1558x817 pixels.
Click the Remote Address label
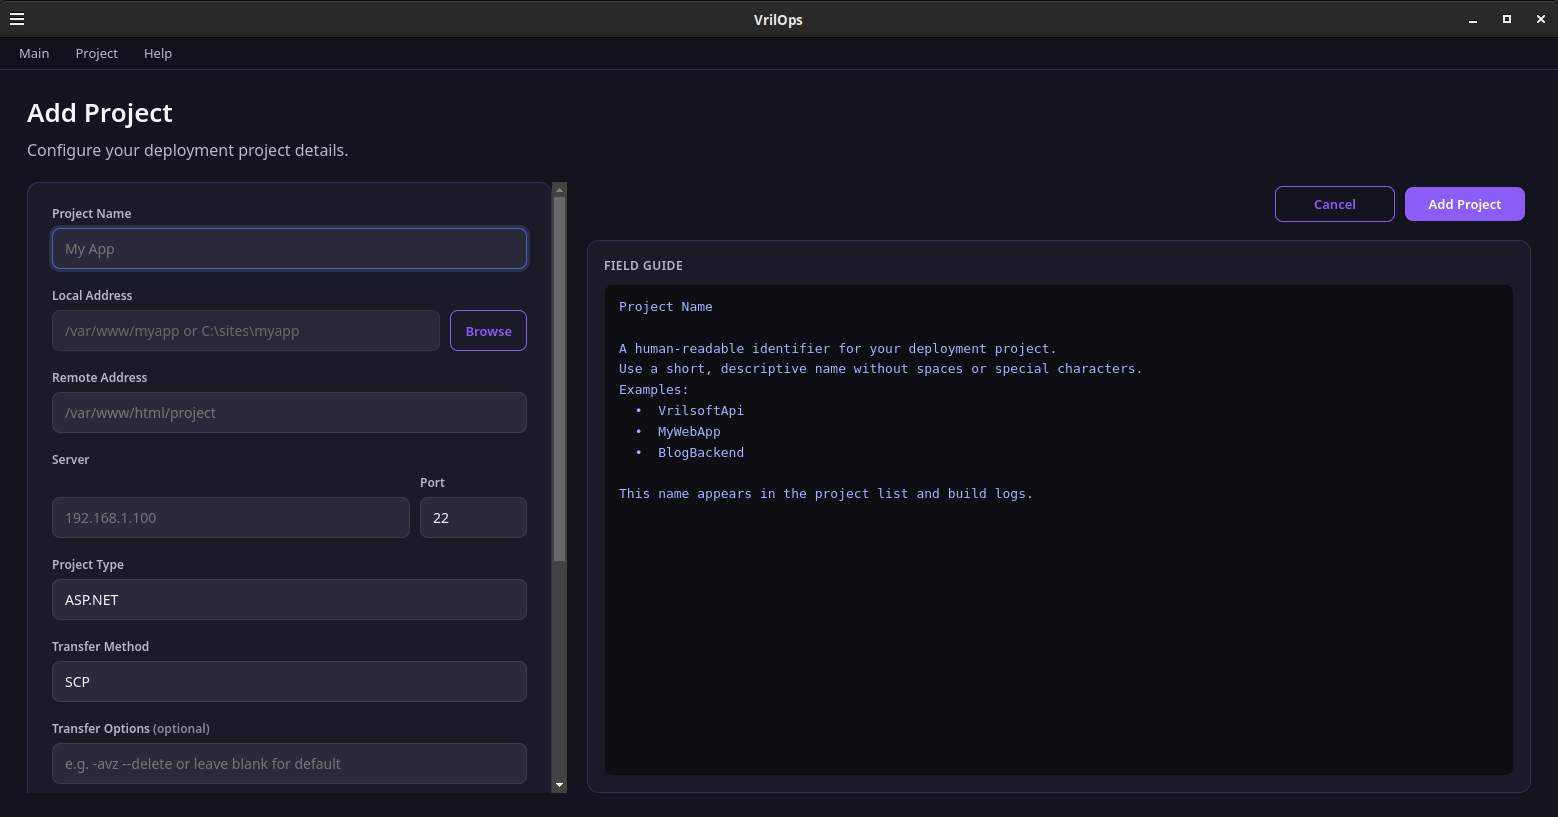pos(100,378)
